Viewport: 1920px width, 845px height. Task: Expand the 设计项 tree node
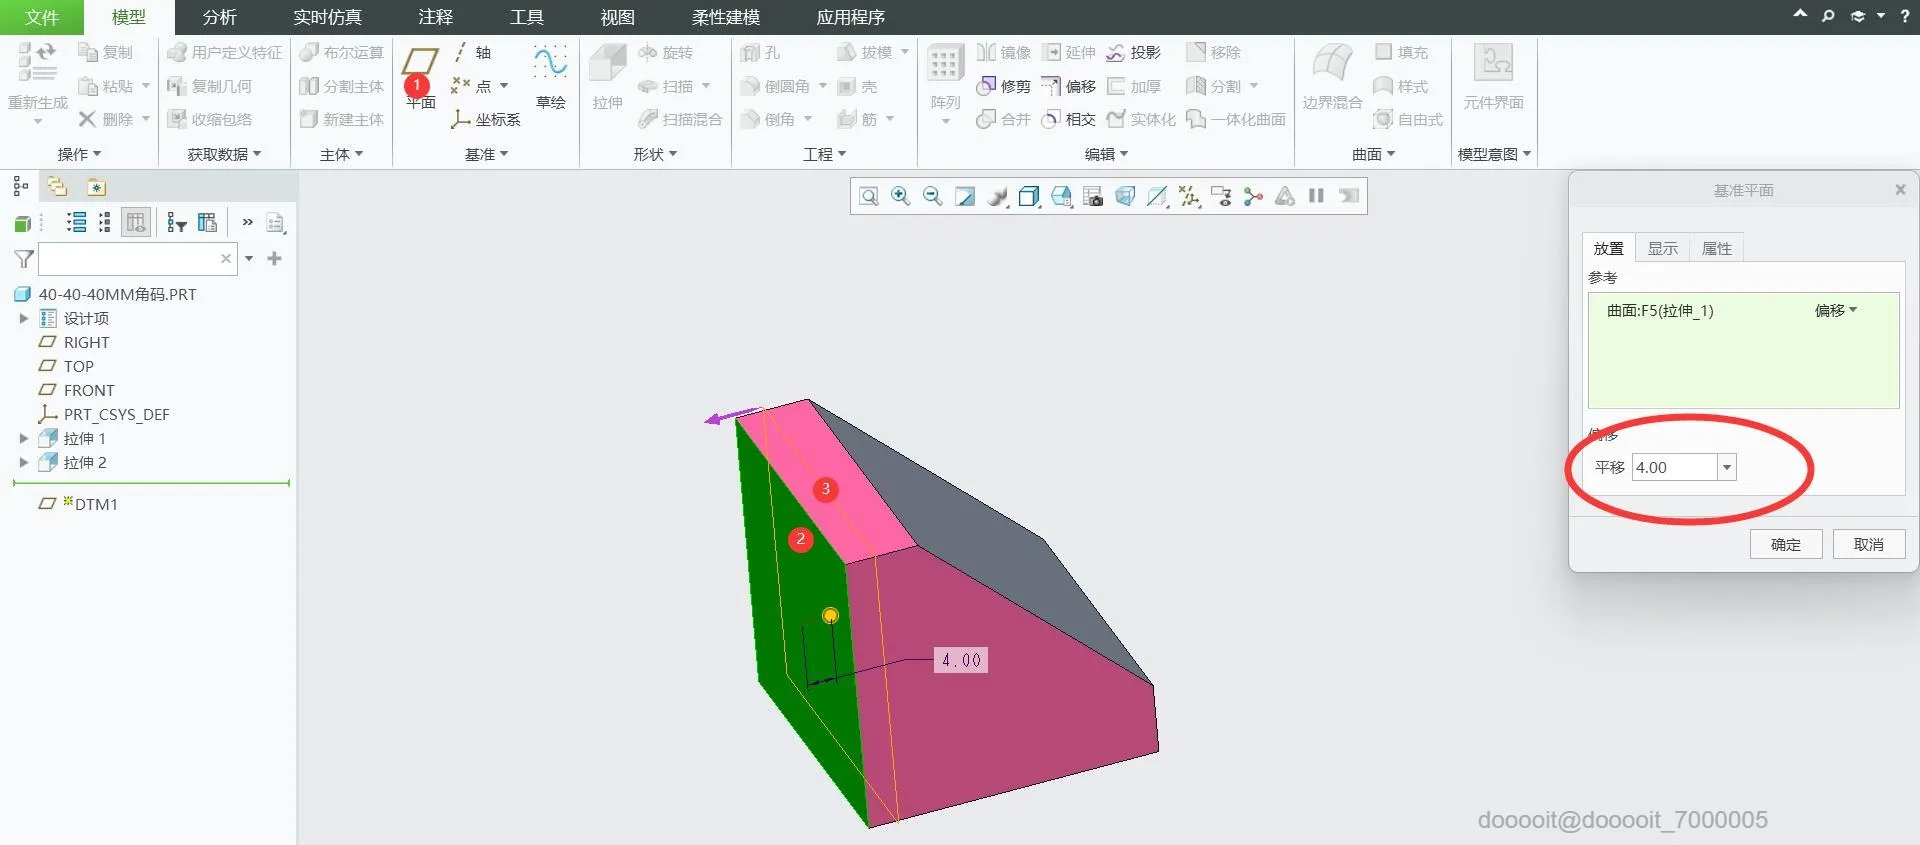click(24, 318)
